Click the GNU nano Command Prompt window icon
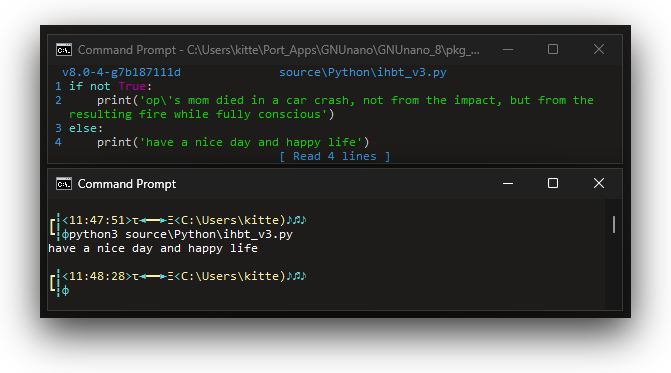Screen dimensions: 671x373 [x=64, y=50]
